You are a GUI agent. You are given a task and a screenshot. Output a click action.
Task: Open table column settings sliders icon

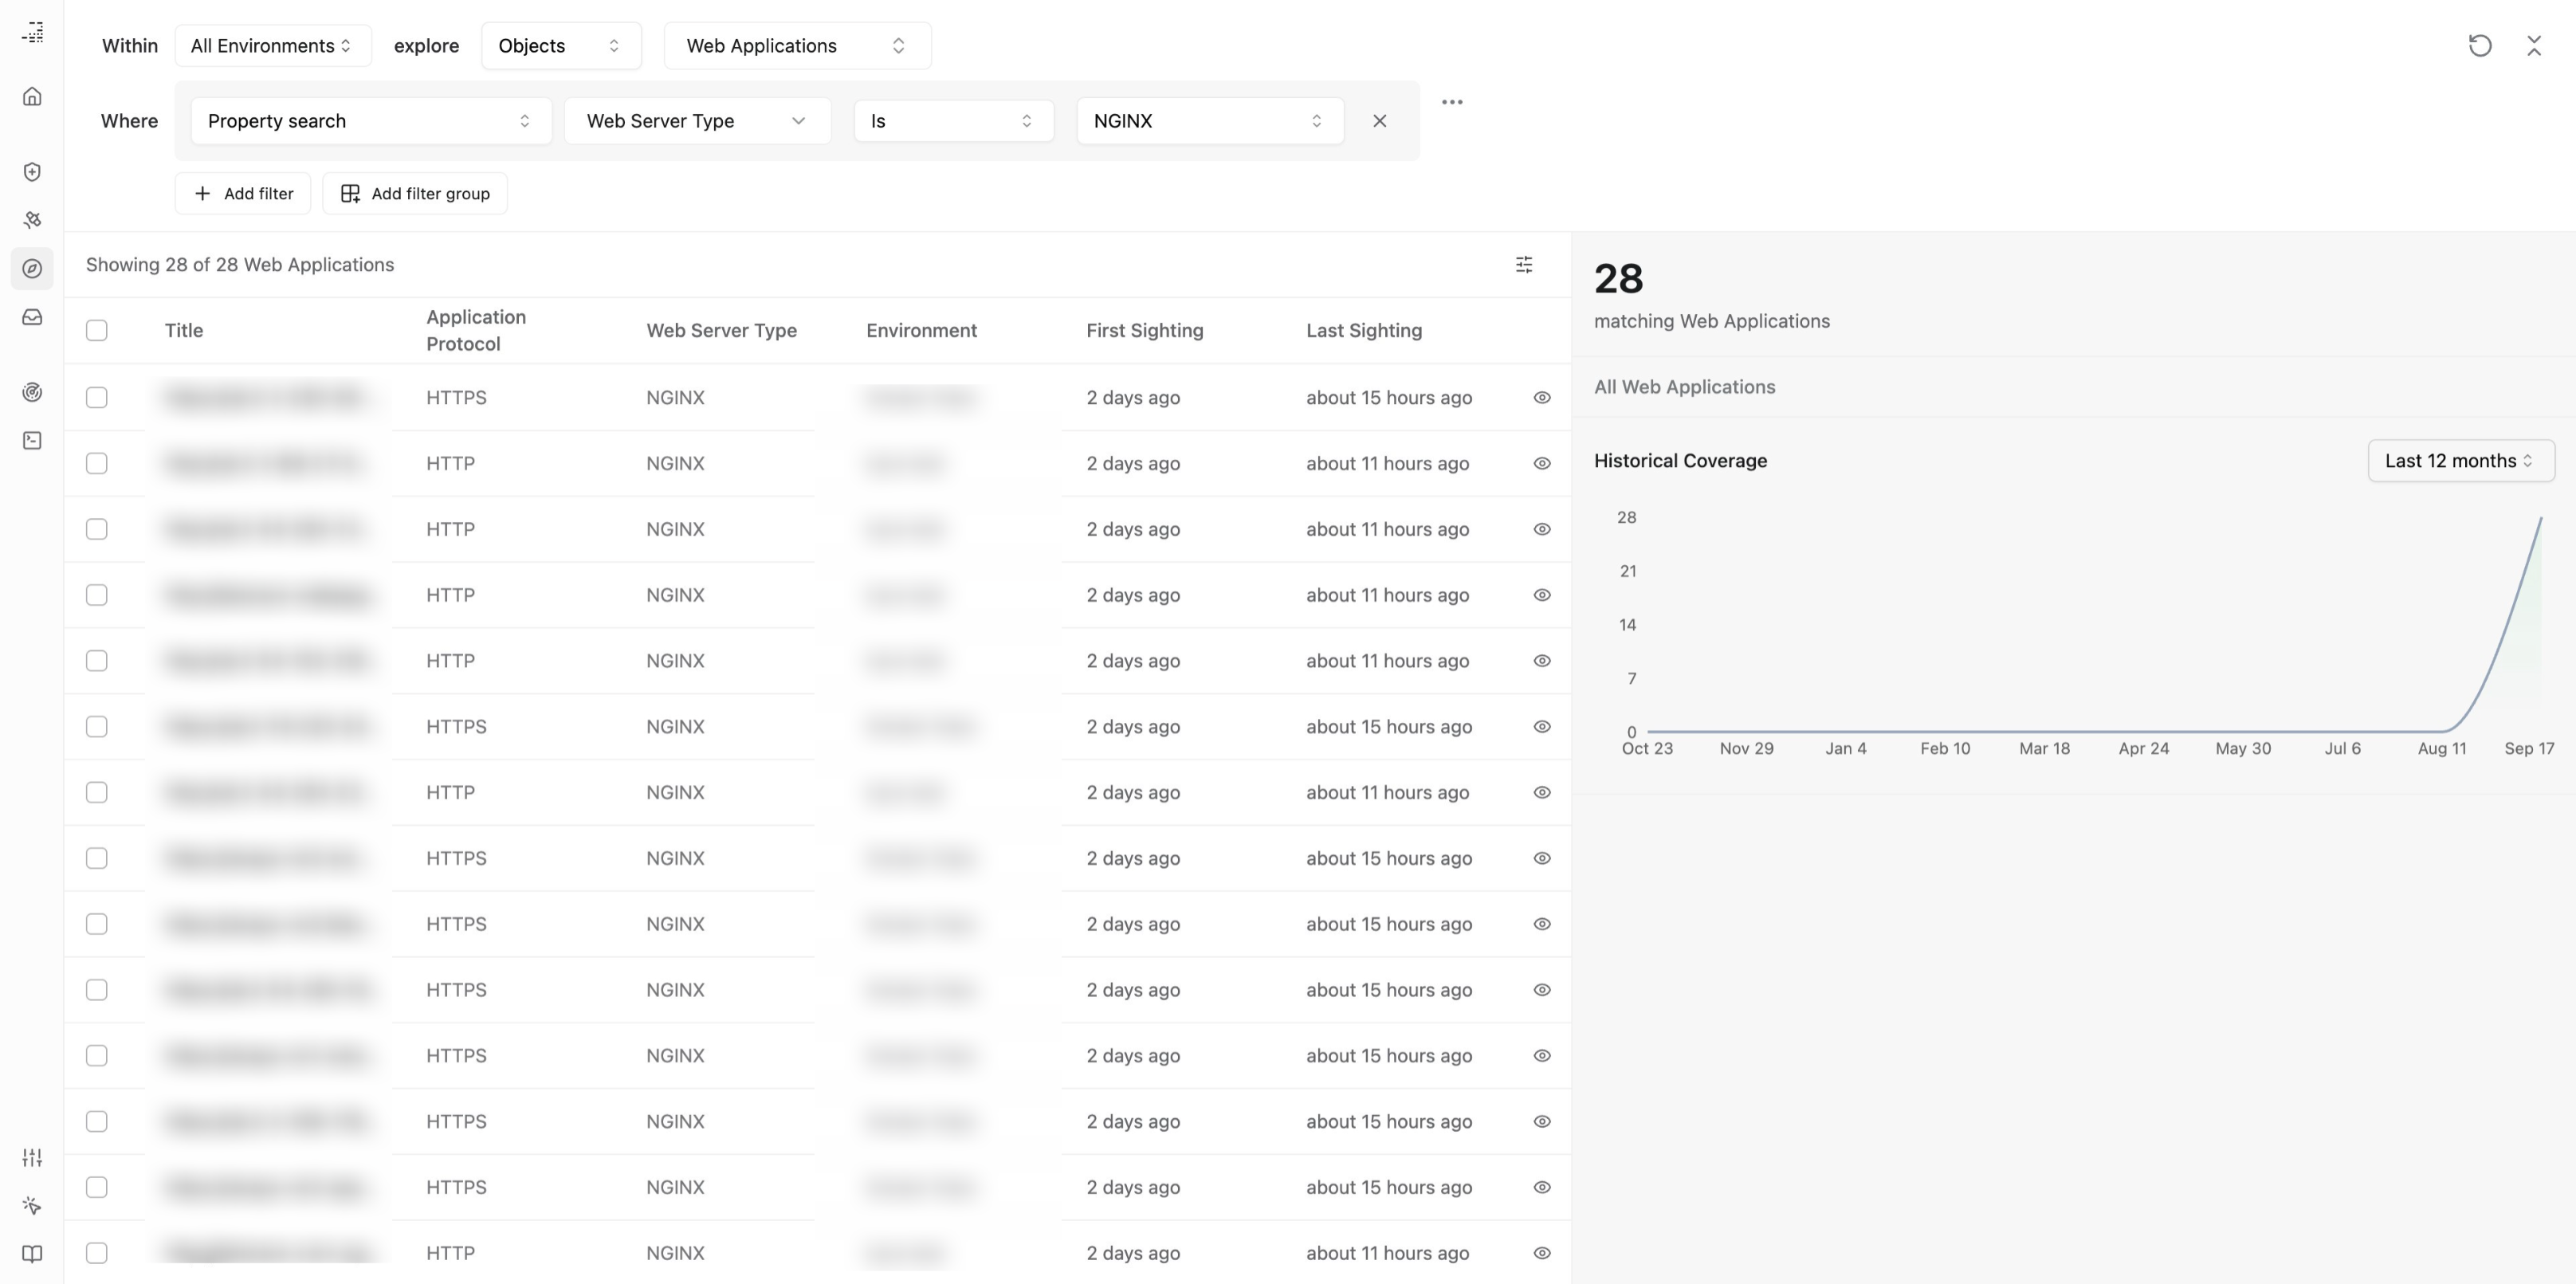1523,265
